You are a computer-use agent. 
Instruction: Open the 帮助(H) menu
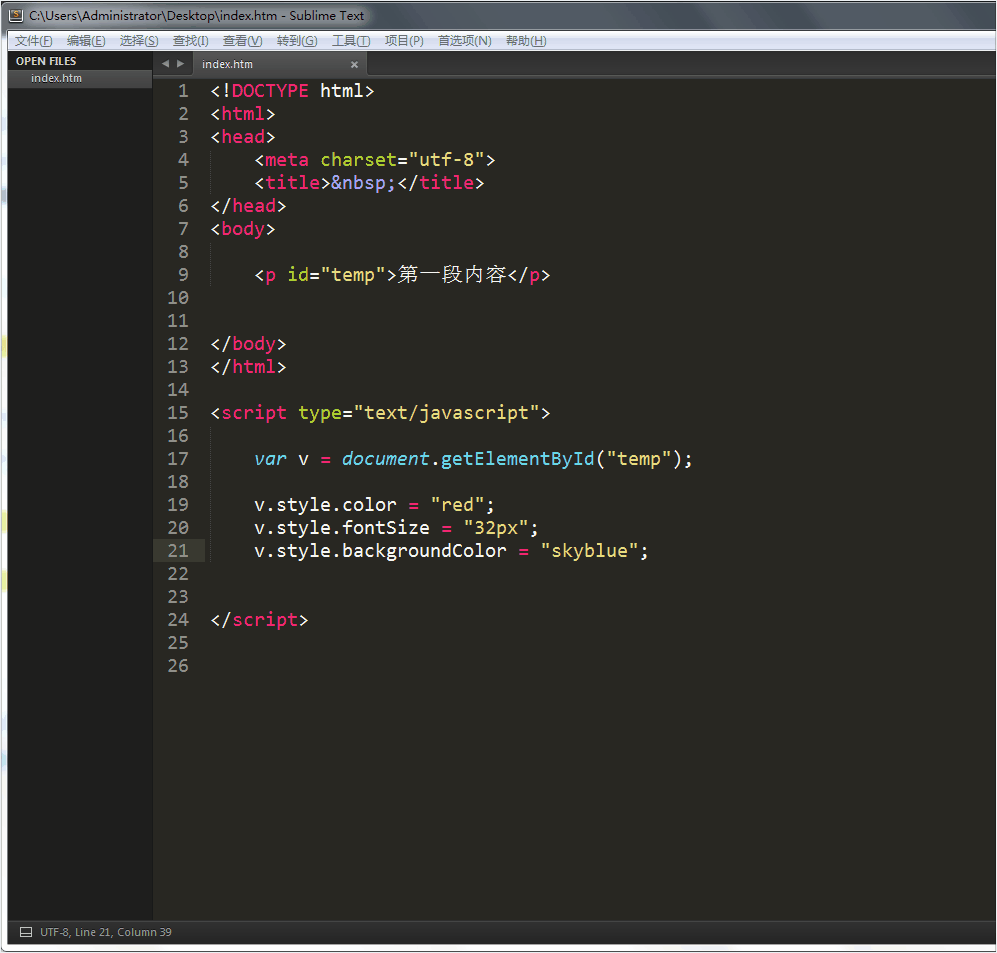pos(526,41)
